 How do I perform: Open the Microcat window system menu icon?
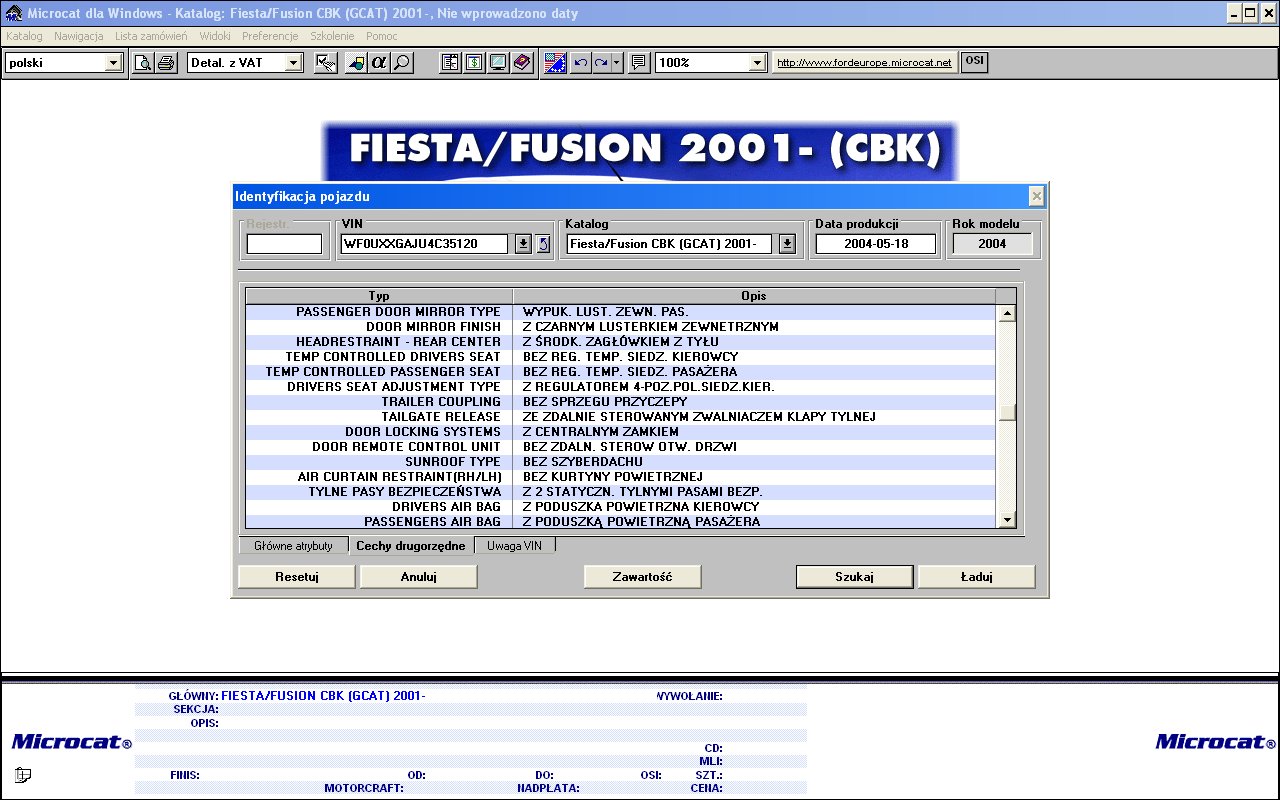click(14, 13)
